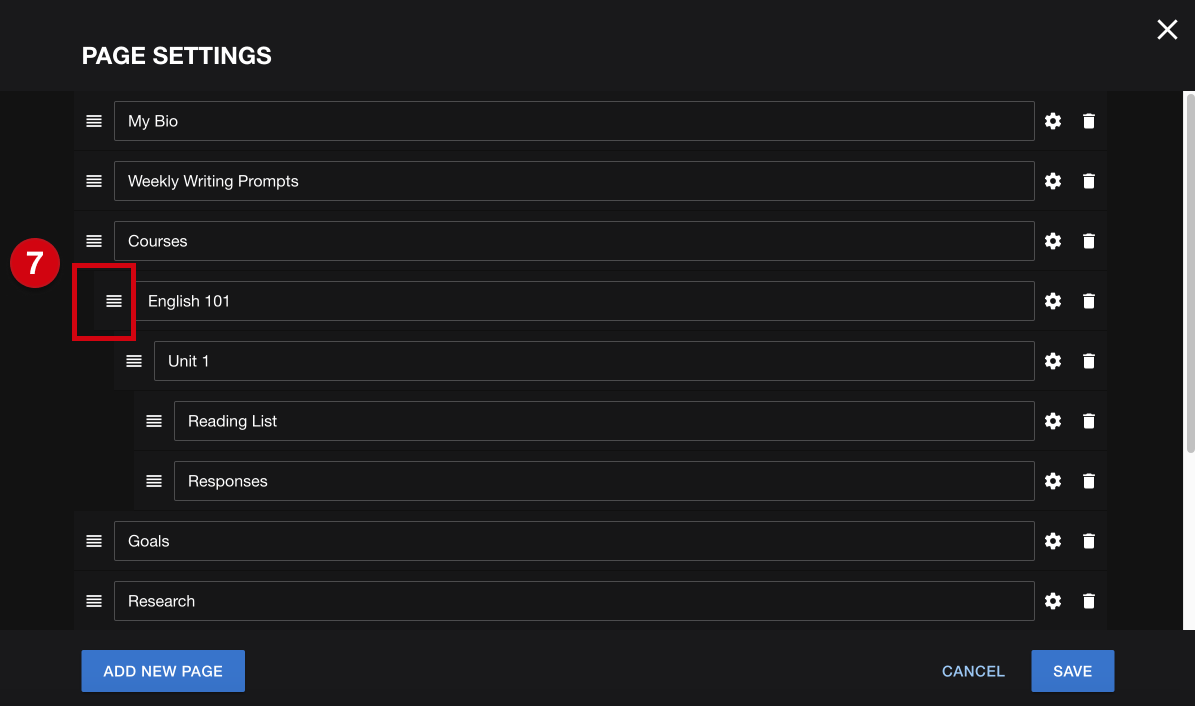Click the drag handle beside English 101
This screenshot has height=706, width=1195.
114,301
